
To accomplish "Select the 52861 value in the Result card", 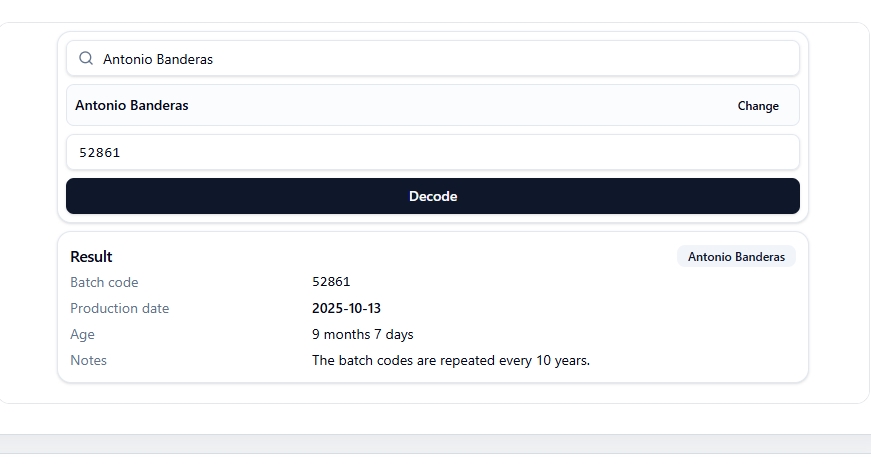I will [331, 282].
